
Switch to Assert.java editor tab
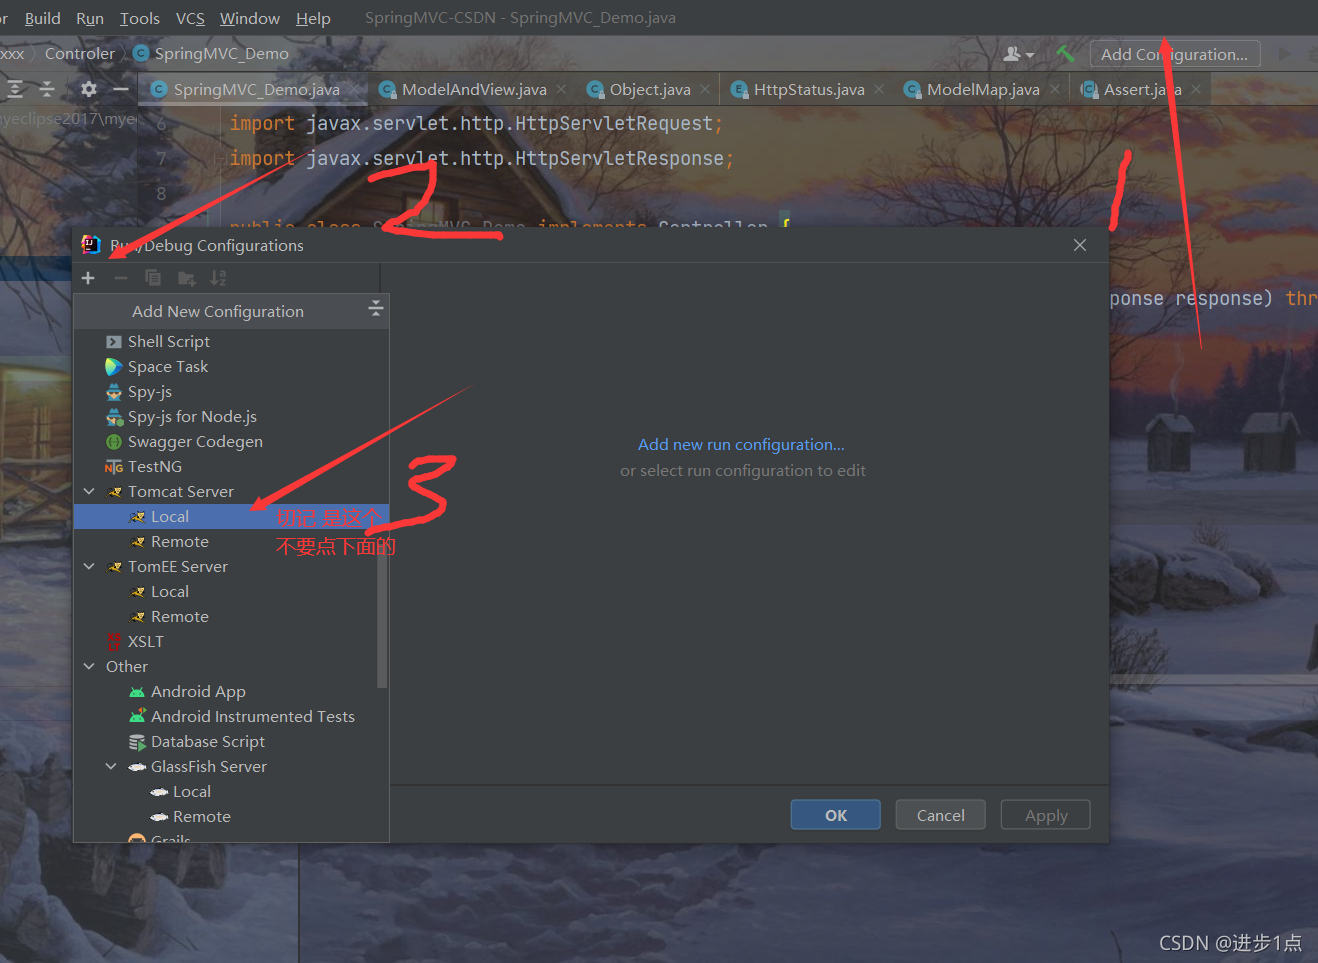coord(1142,89)
